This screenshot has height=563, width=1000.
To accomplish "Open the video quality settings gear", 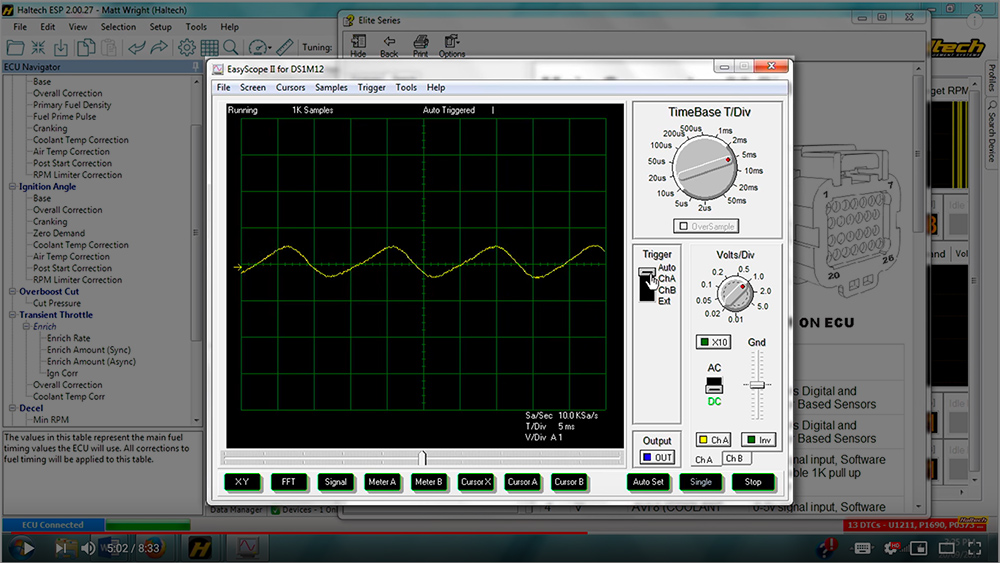I will [x=891, y=548].
